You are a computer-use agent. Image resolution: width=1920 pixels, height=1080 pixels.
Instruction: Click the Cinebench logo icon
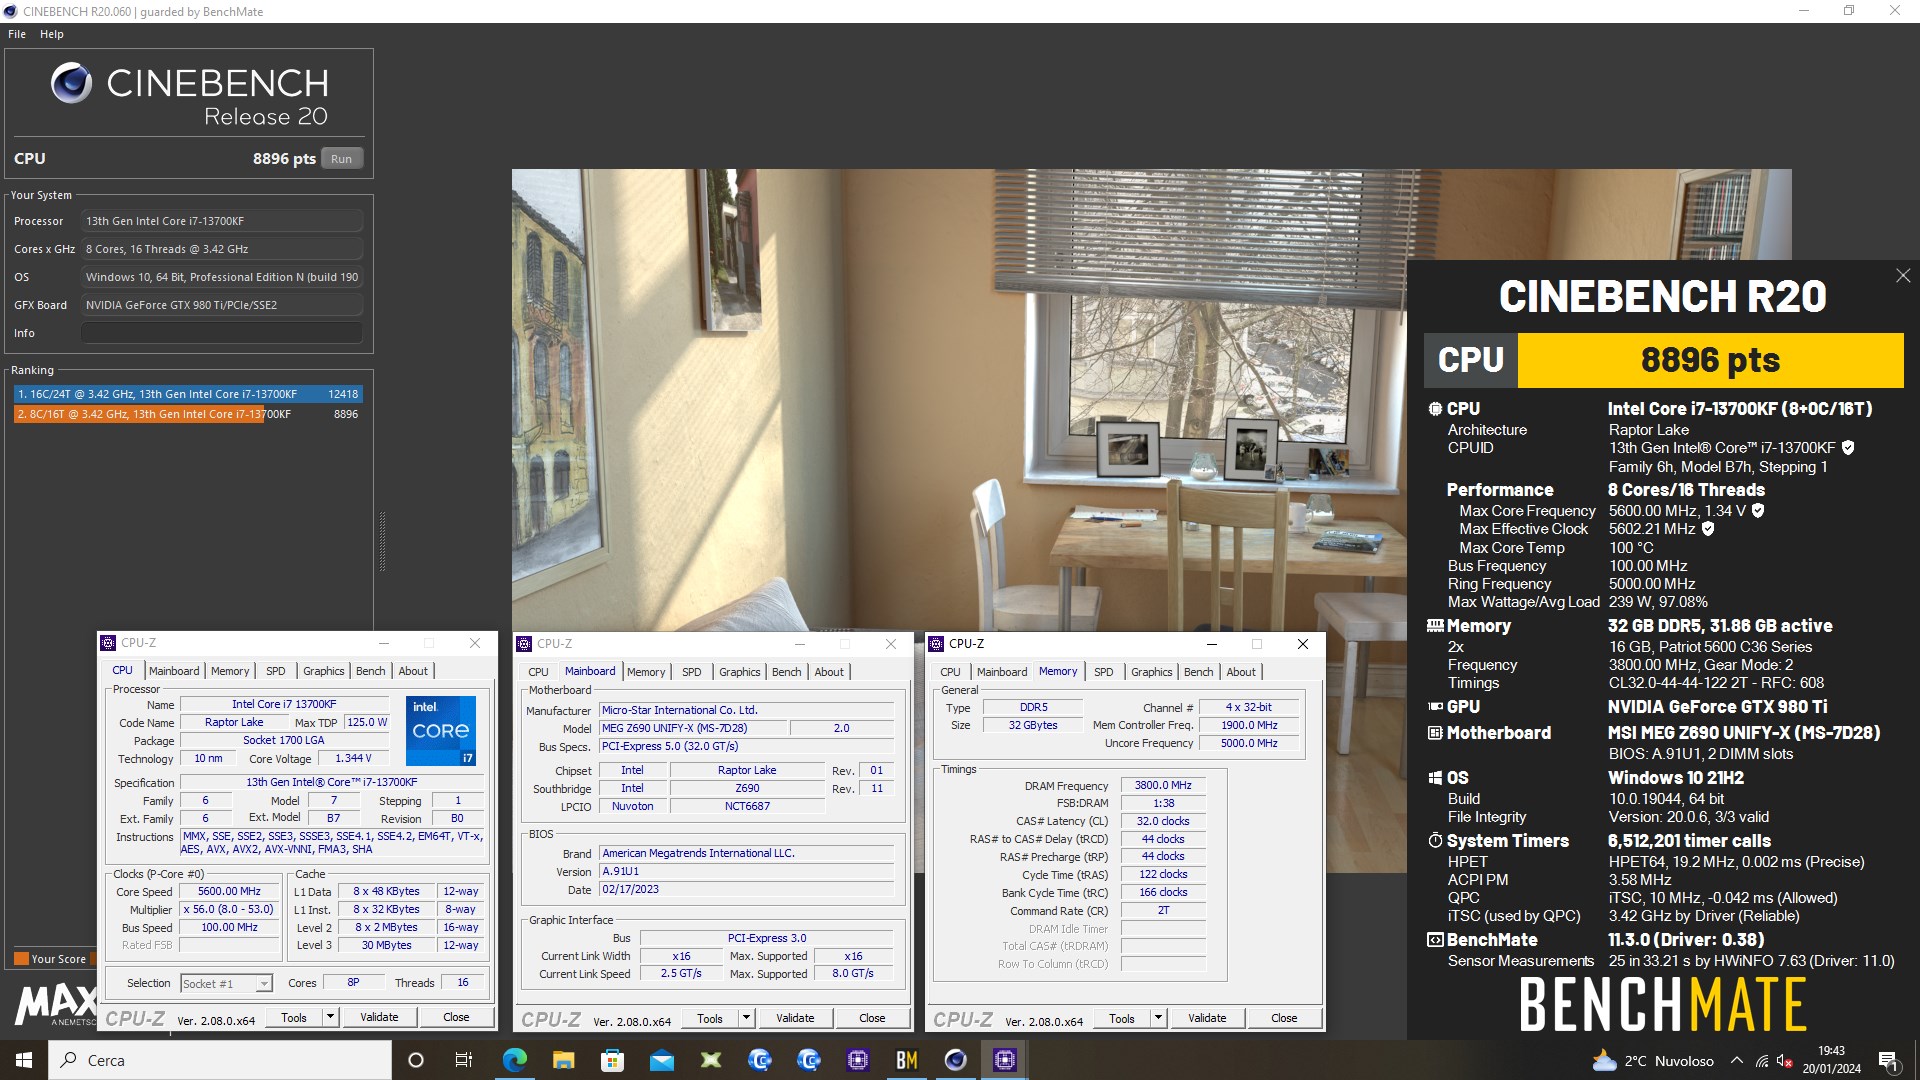click(x=71, y=83)
